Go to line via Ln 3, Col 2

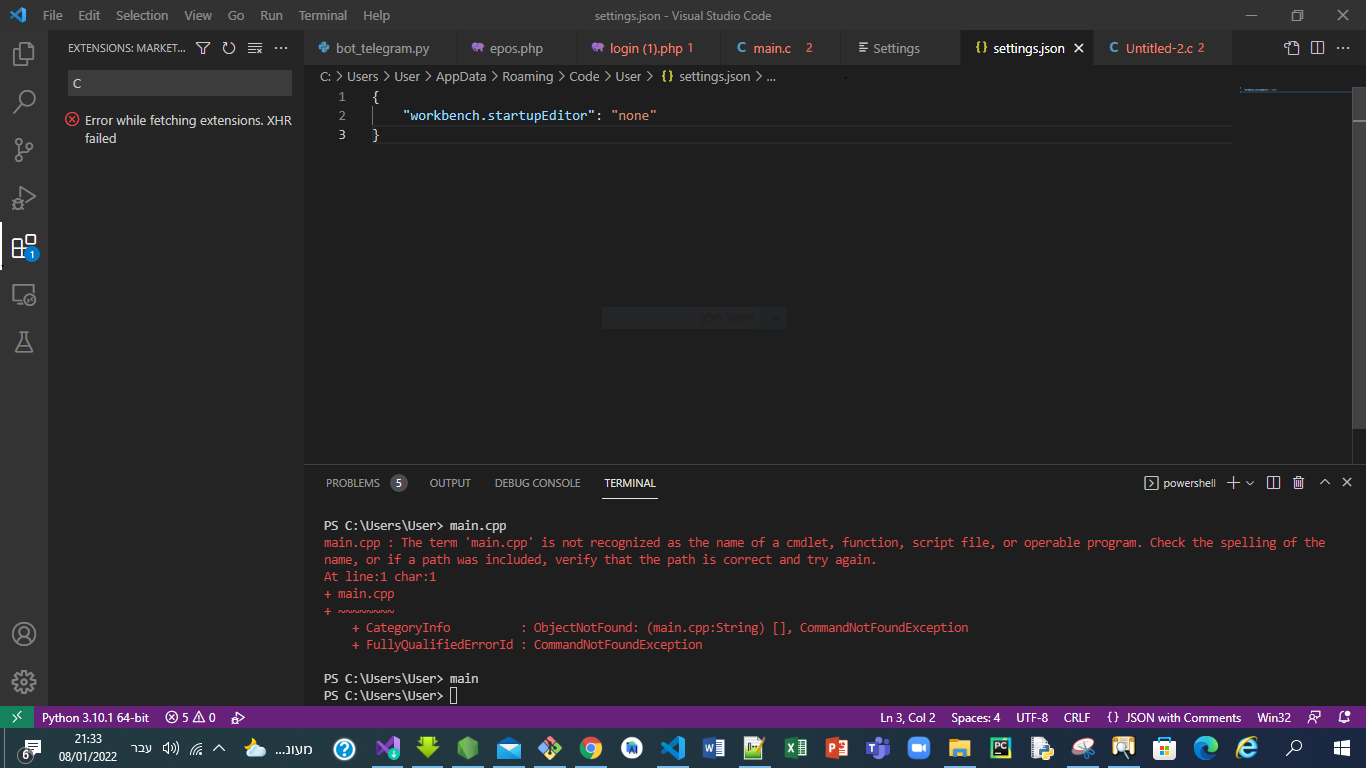907,717
